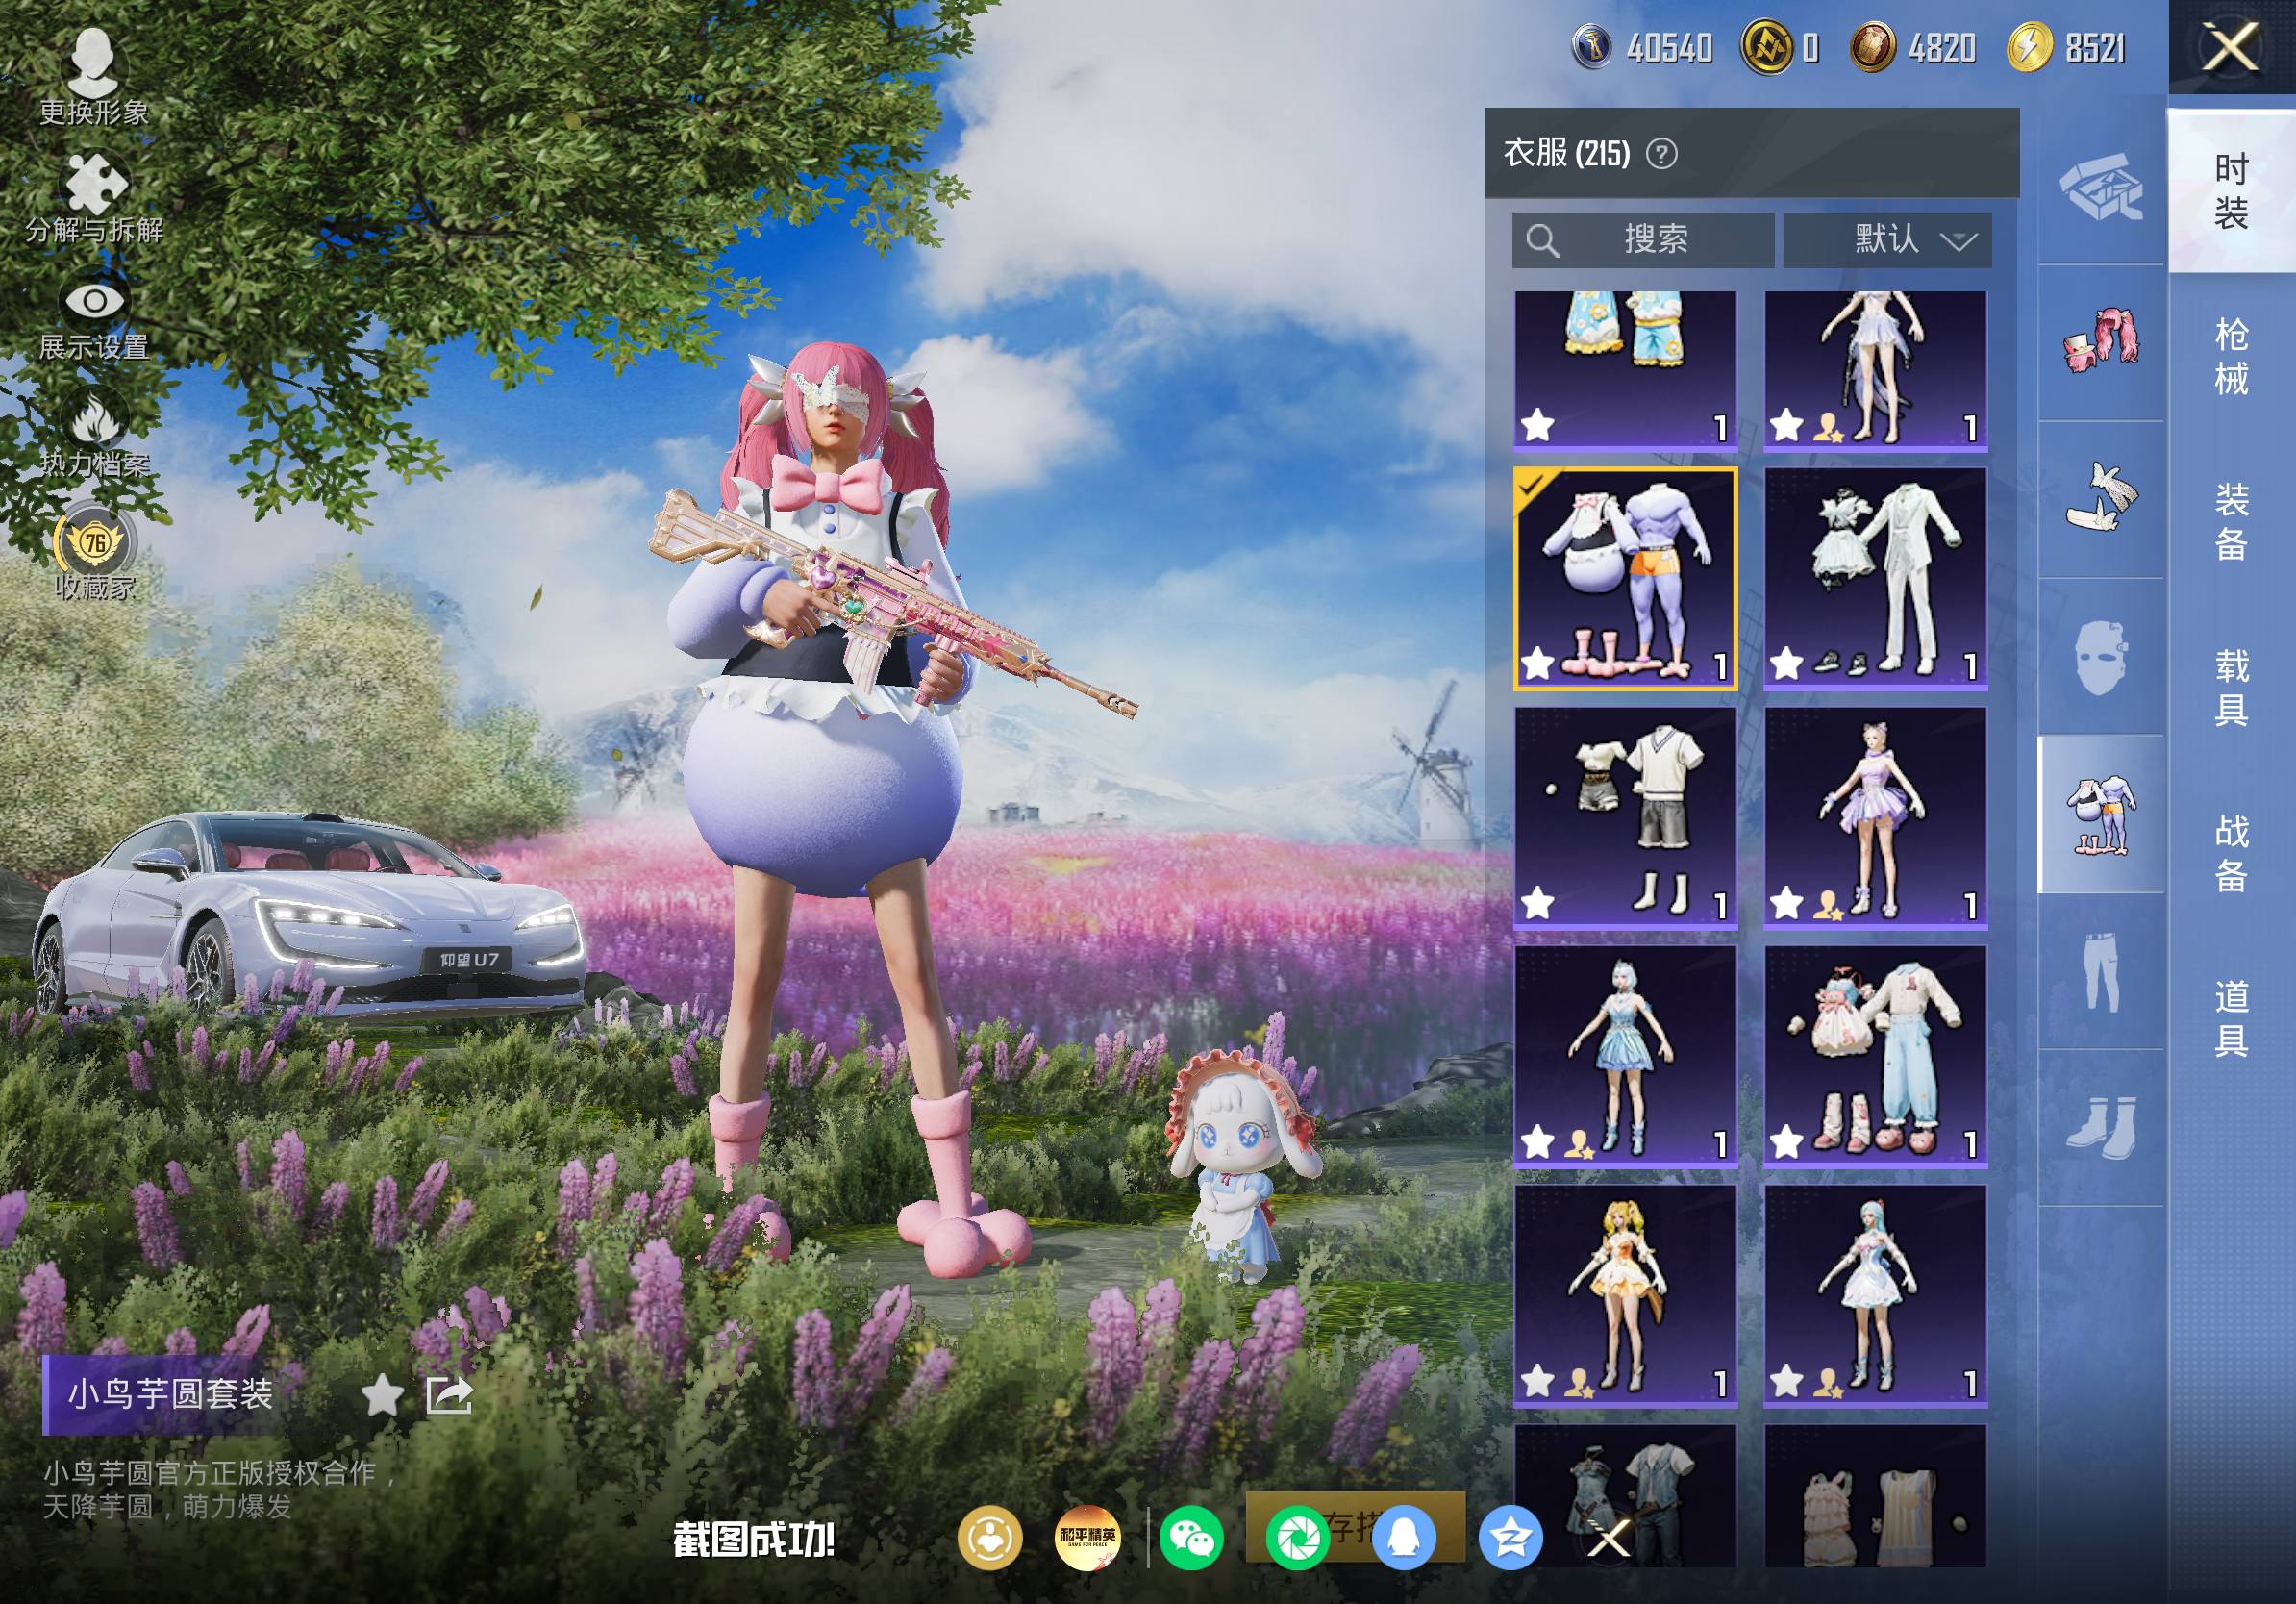The width and height of the screenshot is (2296, 1604).
Task: Select the outfit clothes category icon
Action: pos(2101,814)
